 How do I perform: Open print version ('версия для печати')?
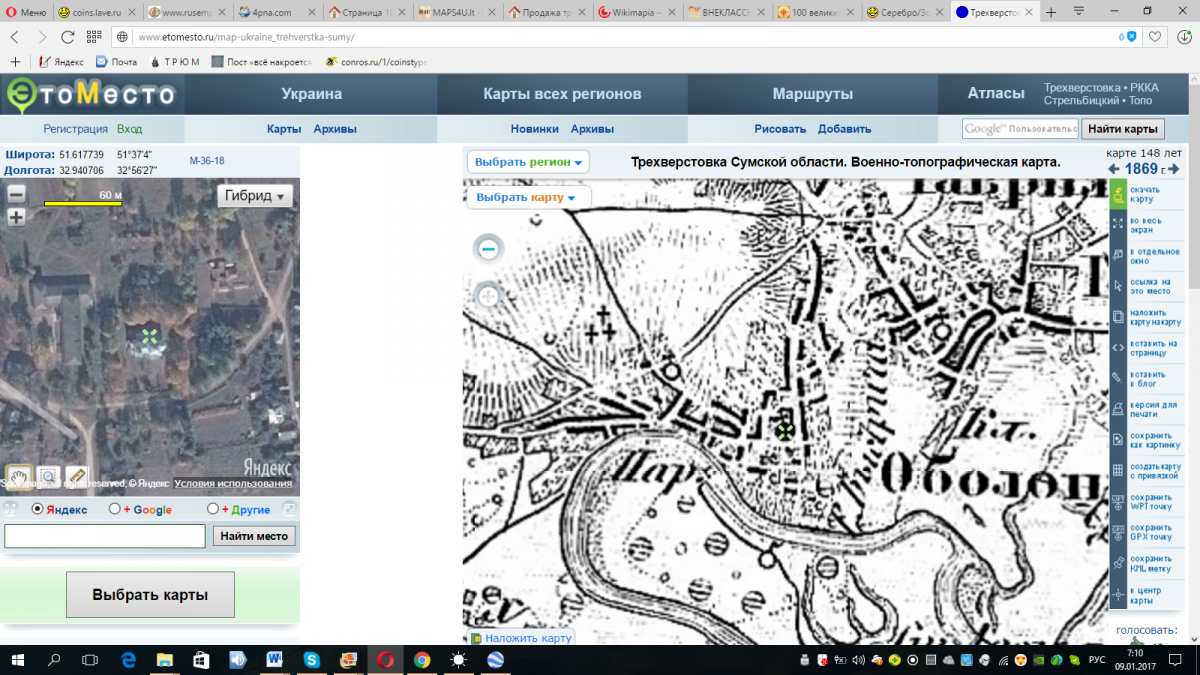[x=1118, y=409]
